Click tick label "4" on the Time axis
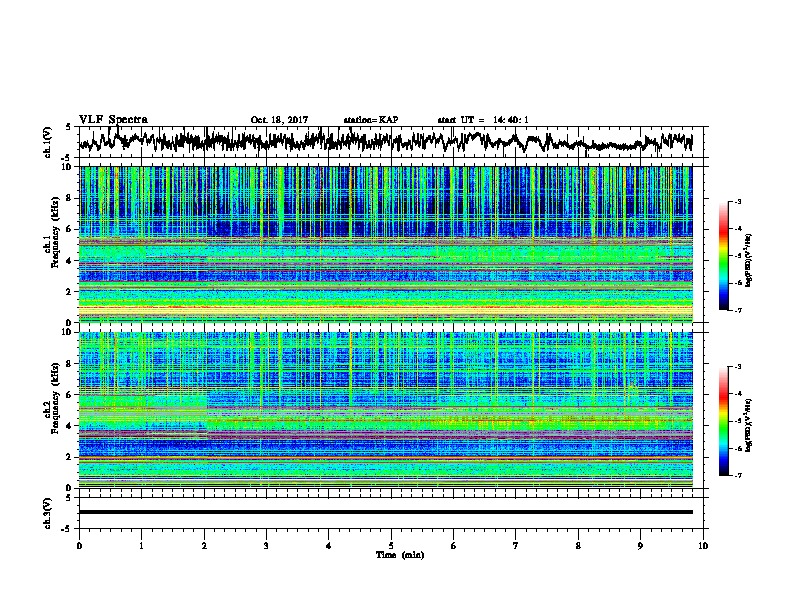Viewport: 792px width, 612px height. (329, 546)
